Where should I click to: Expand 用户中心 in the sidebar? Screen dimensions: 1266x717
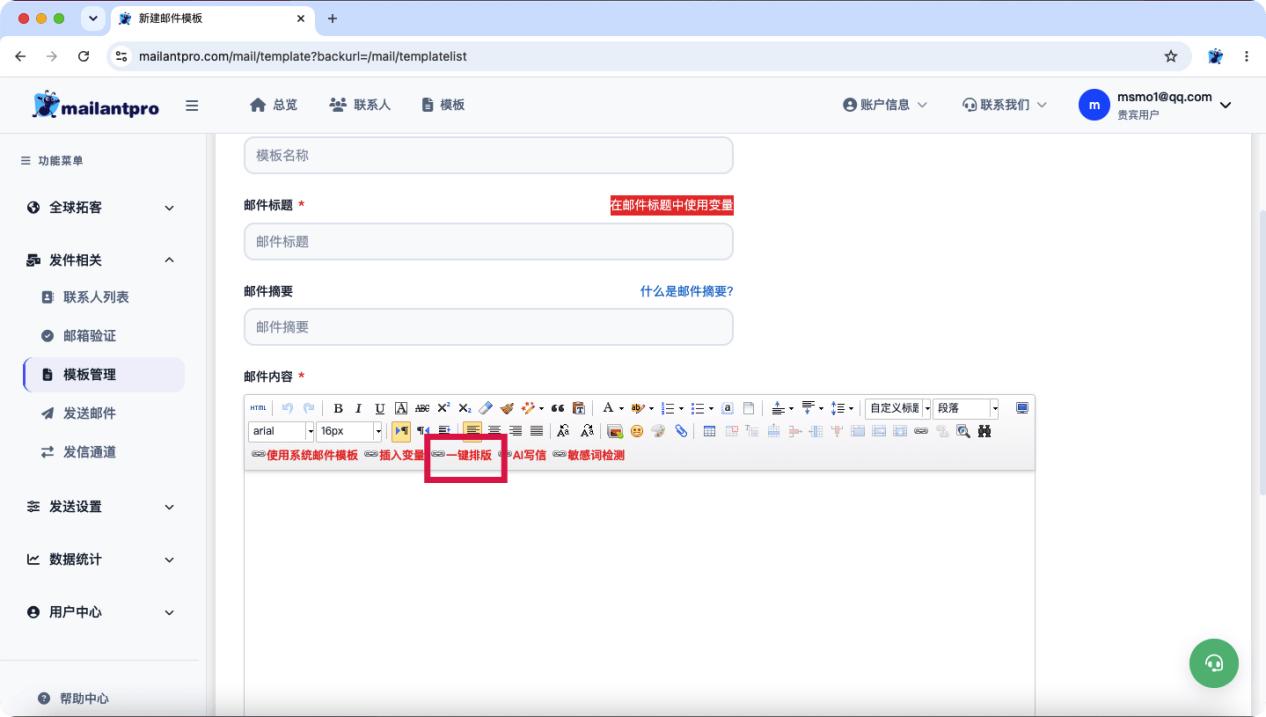(100, 612)
